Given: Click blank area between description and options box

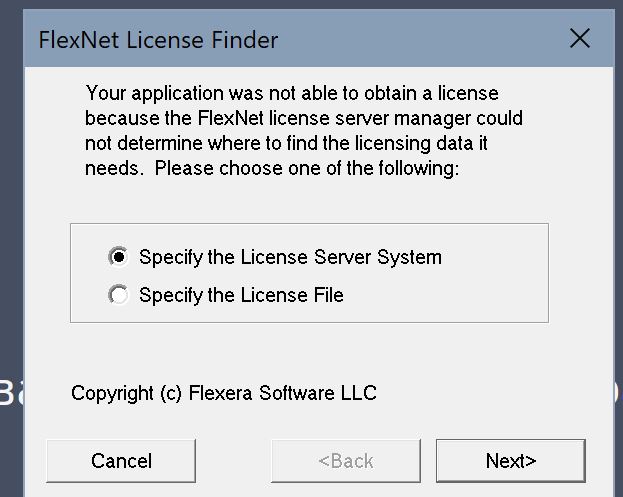Looking at the screenshot, I should (x=300, y=202).
